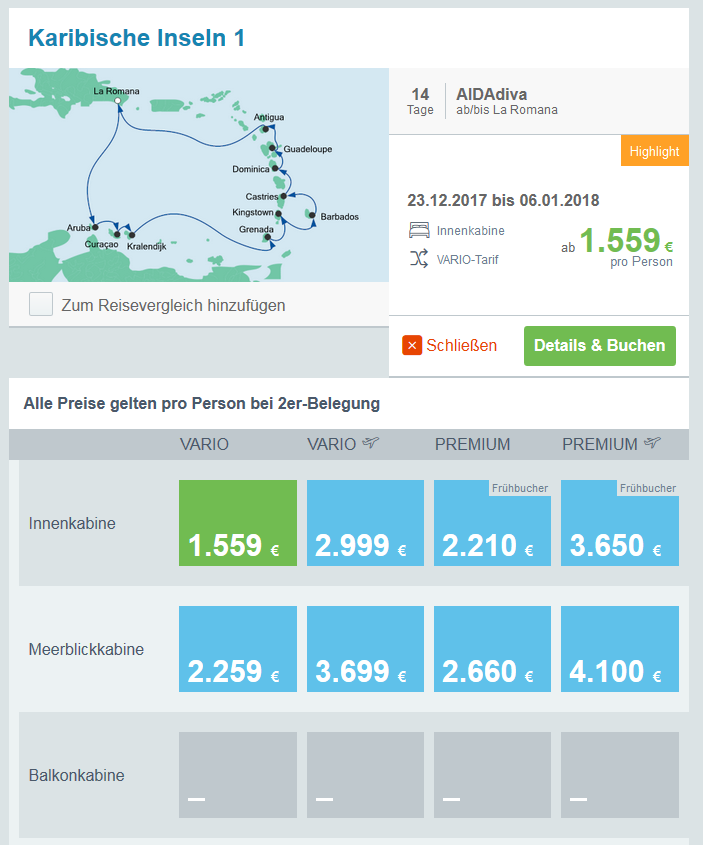Screen dimensions: 703x845
Task: Click the airplane icon beside PREMIUM header
Action: pyautogui.click(x=653, y=444)
